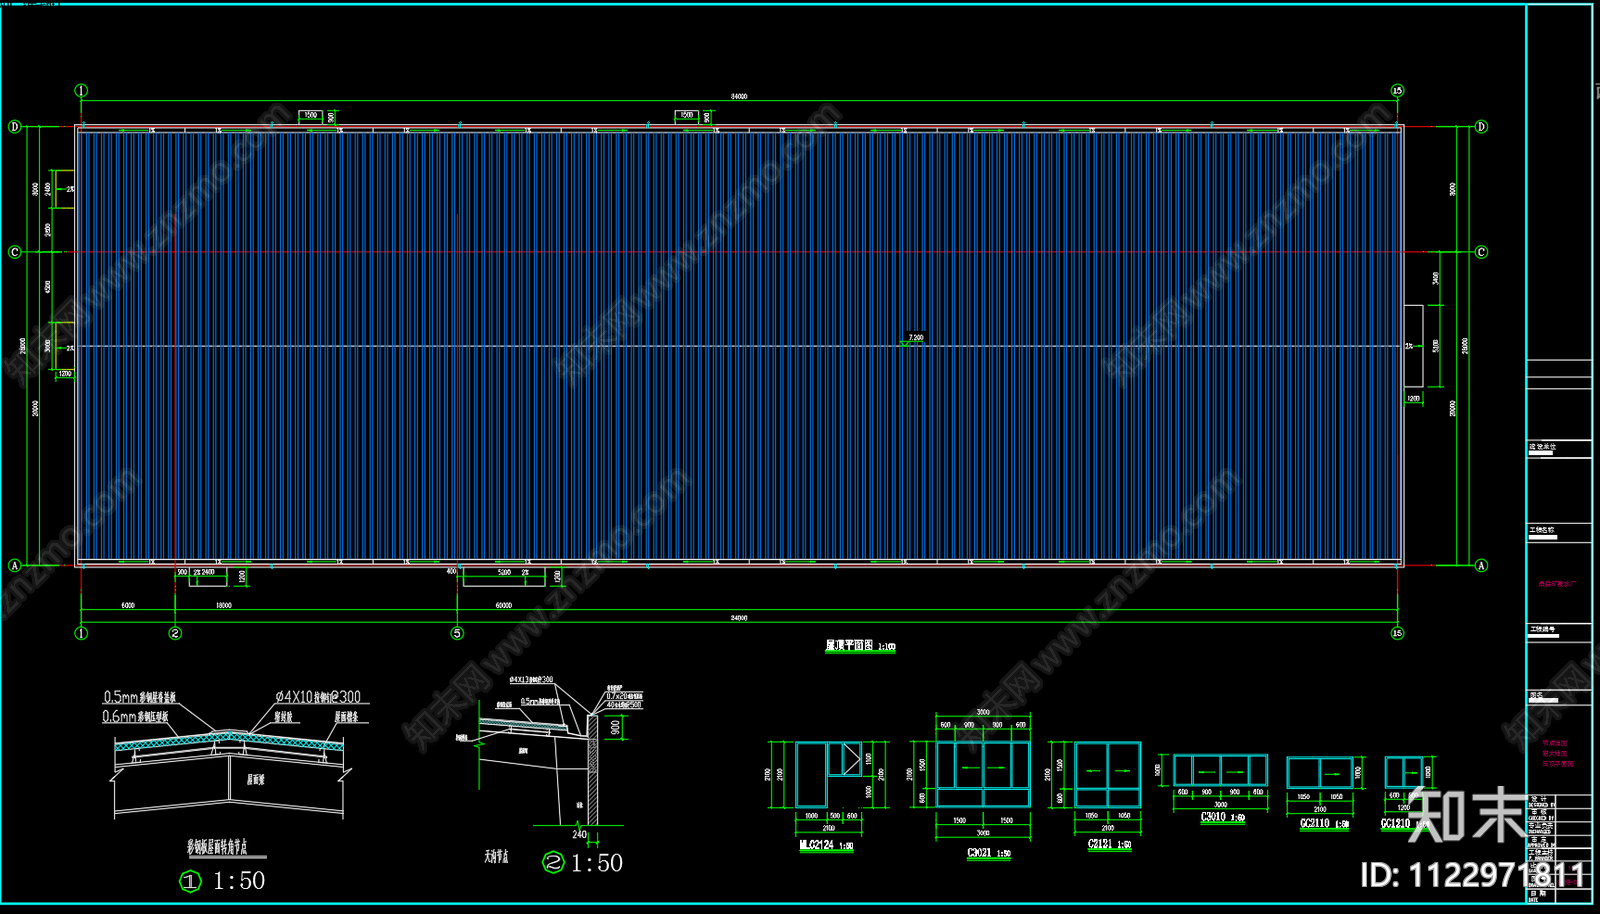The image size is (1600, 914).
Task: Select the C2121 window label
Action: point(1109,845)
